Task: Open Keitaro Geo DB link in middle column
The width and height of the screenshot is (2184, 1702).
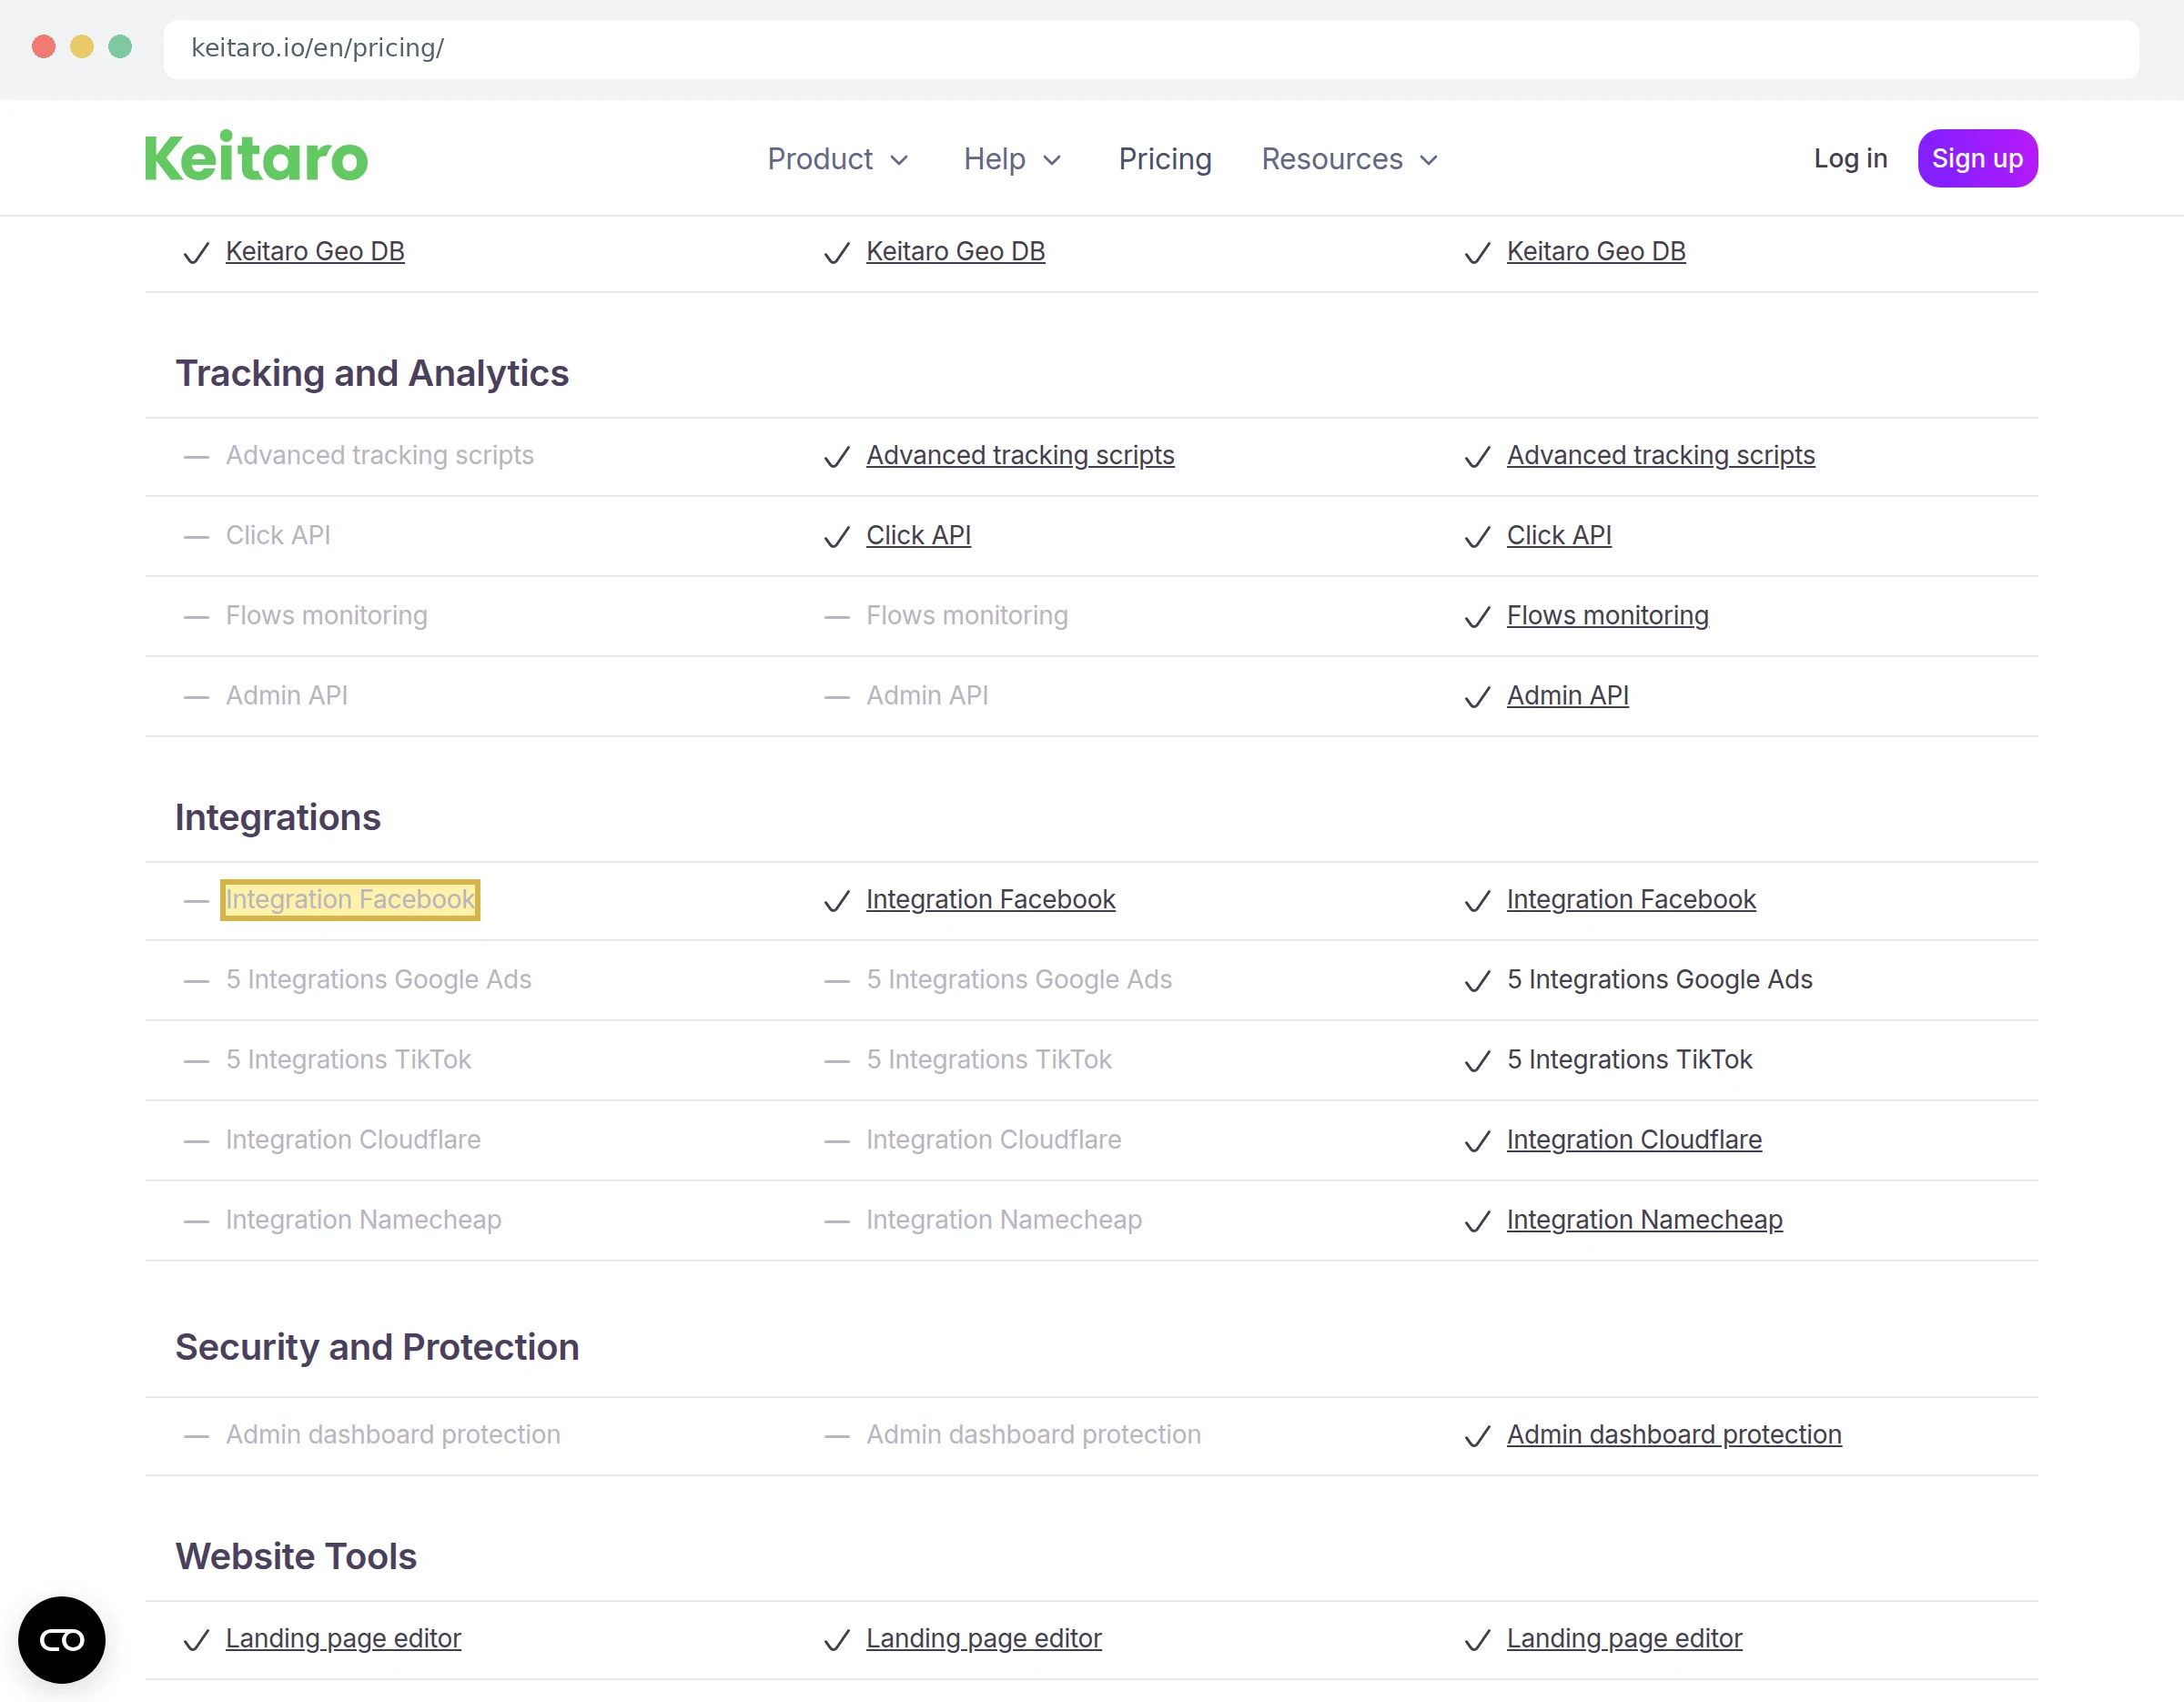Action: click(955, 251)
